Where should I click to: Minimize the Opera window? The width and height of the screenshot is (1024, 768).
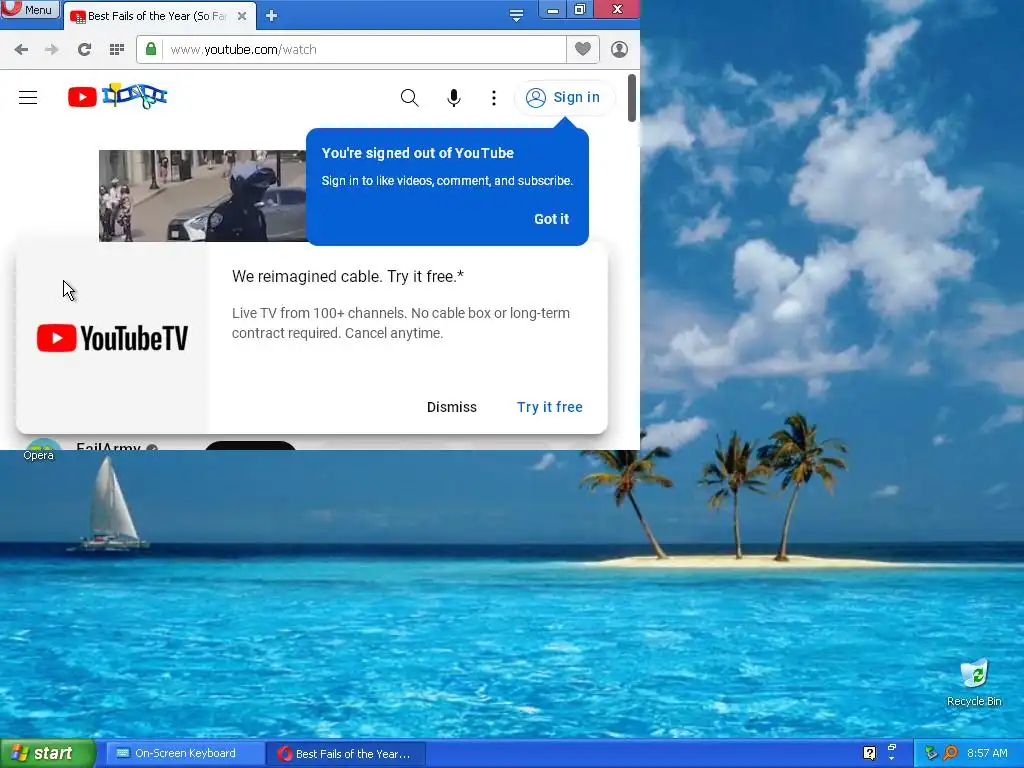click(552, 9)
